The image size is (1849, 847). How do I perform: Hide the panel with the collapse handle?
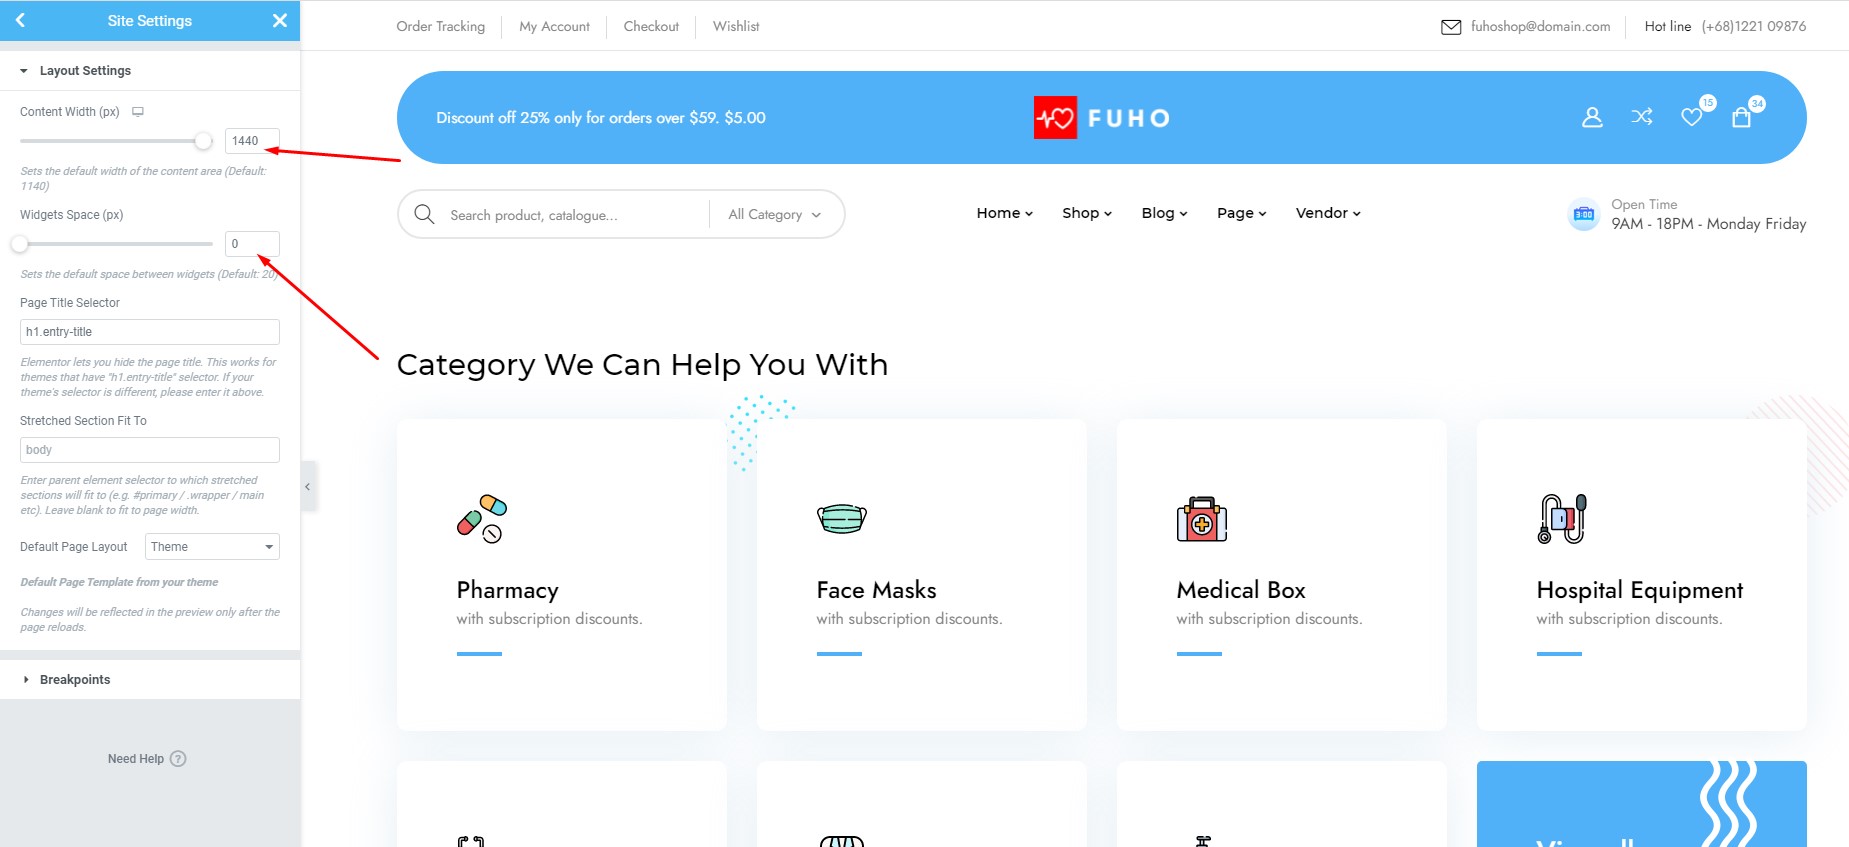tap(308, 487)
